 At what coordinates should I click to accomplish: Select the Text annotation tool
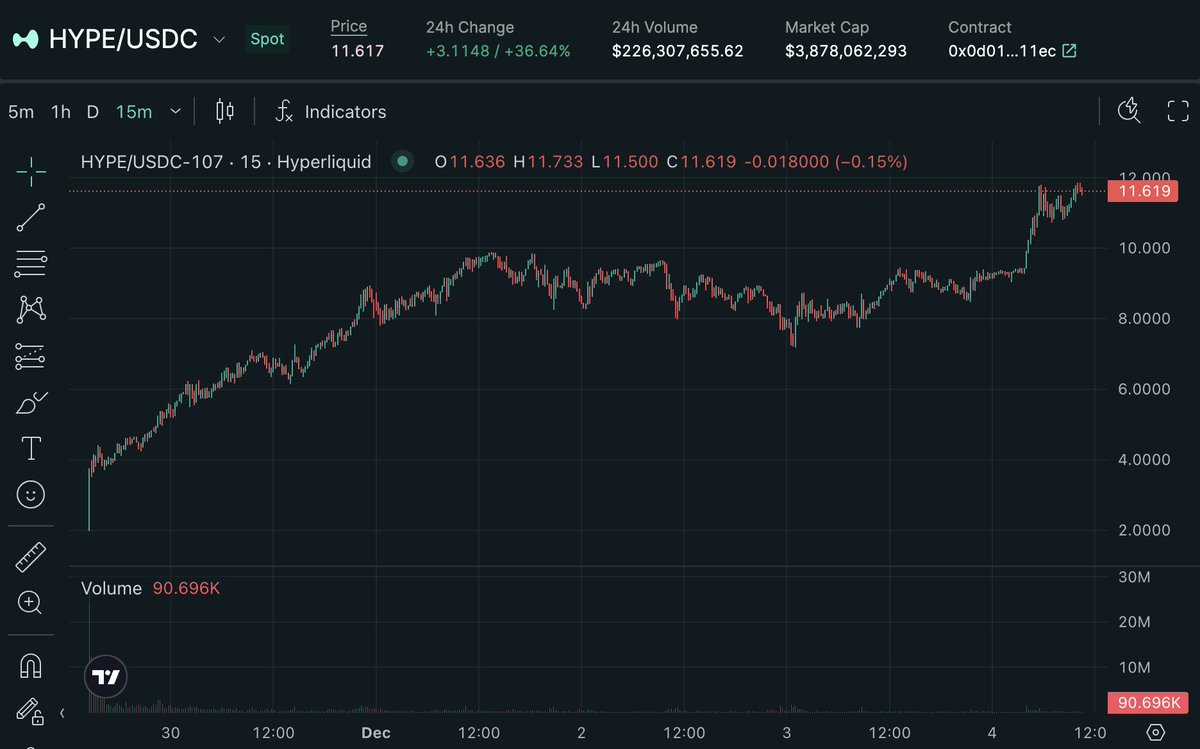click(x=31, y=449)
